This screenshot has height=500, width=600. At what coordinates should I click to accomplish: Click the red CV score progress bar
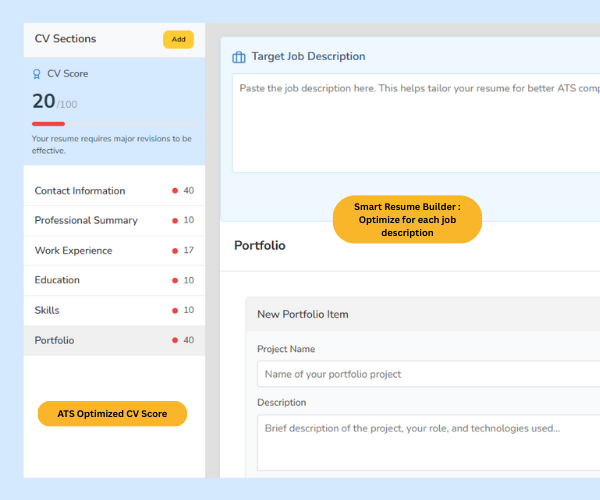[x=48, y=124]
